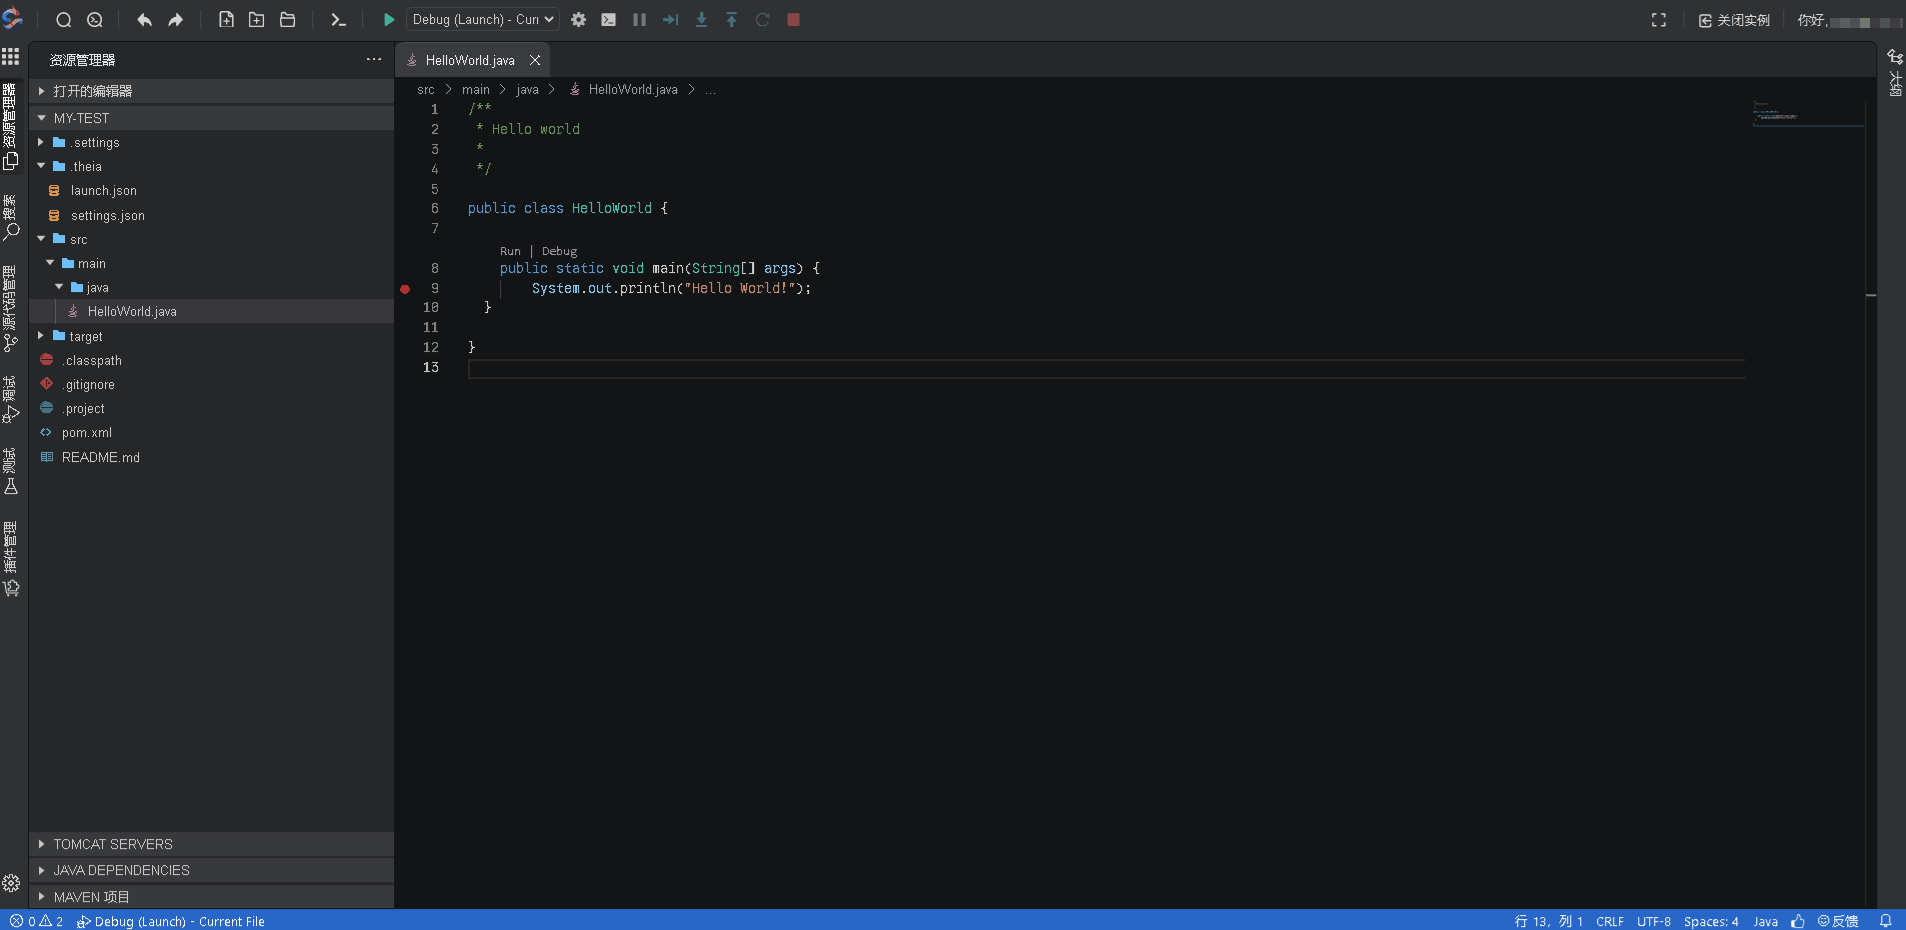Switch to the HelloWorld.java editor tab

click(470, 60)
